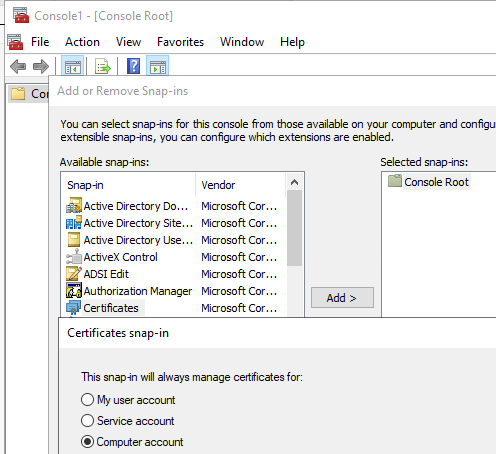
Task: Click the Forward arrow toolbar icon
Action: click(x=41, y=66)
